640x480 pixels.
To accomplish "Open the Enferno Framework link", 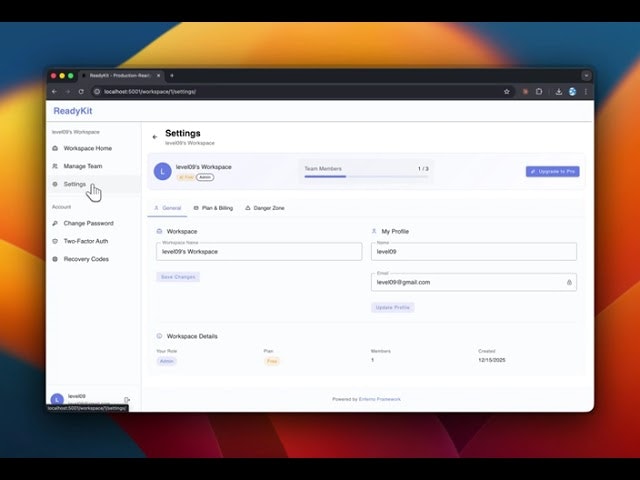I will [x=380, y=399].
